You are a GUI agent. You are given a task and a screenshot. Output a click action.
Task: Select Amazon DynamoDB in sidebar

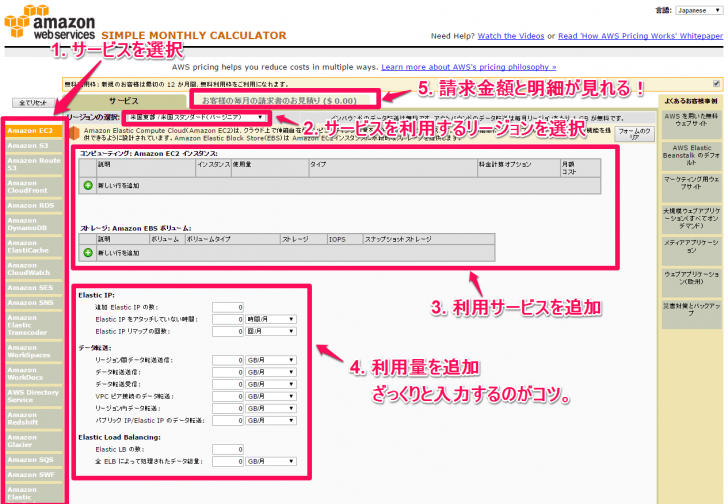click(34, 224)
